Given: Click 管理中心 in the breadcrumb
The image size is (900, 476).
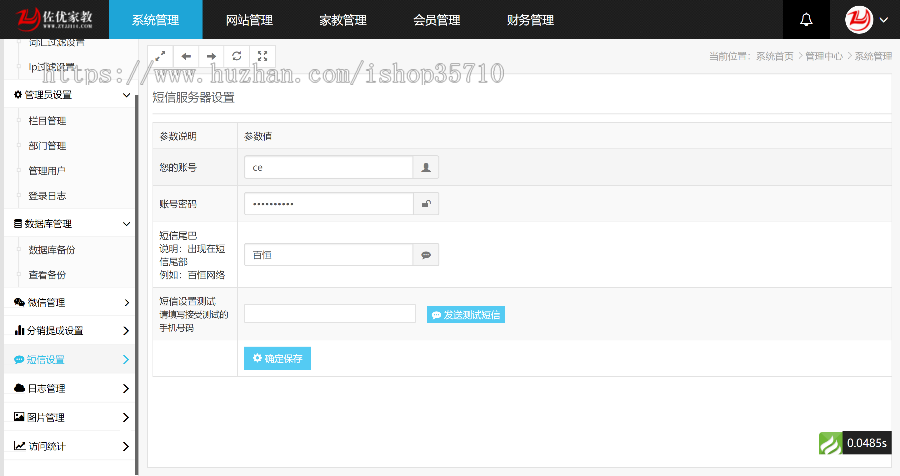Looking at the screenshot, I should [x=824, y=56].
